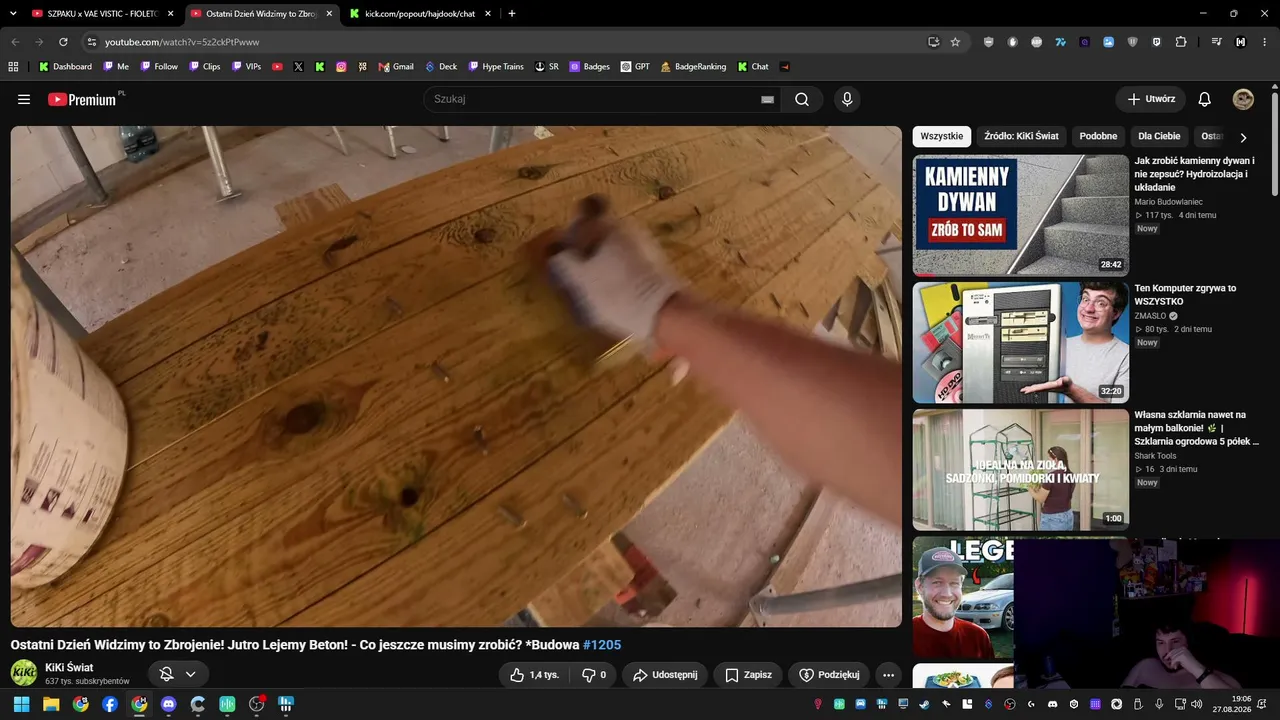Open the #1205 hashtag link in the title

[x=602, y=645]
